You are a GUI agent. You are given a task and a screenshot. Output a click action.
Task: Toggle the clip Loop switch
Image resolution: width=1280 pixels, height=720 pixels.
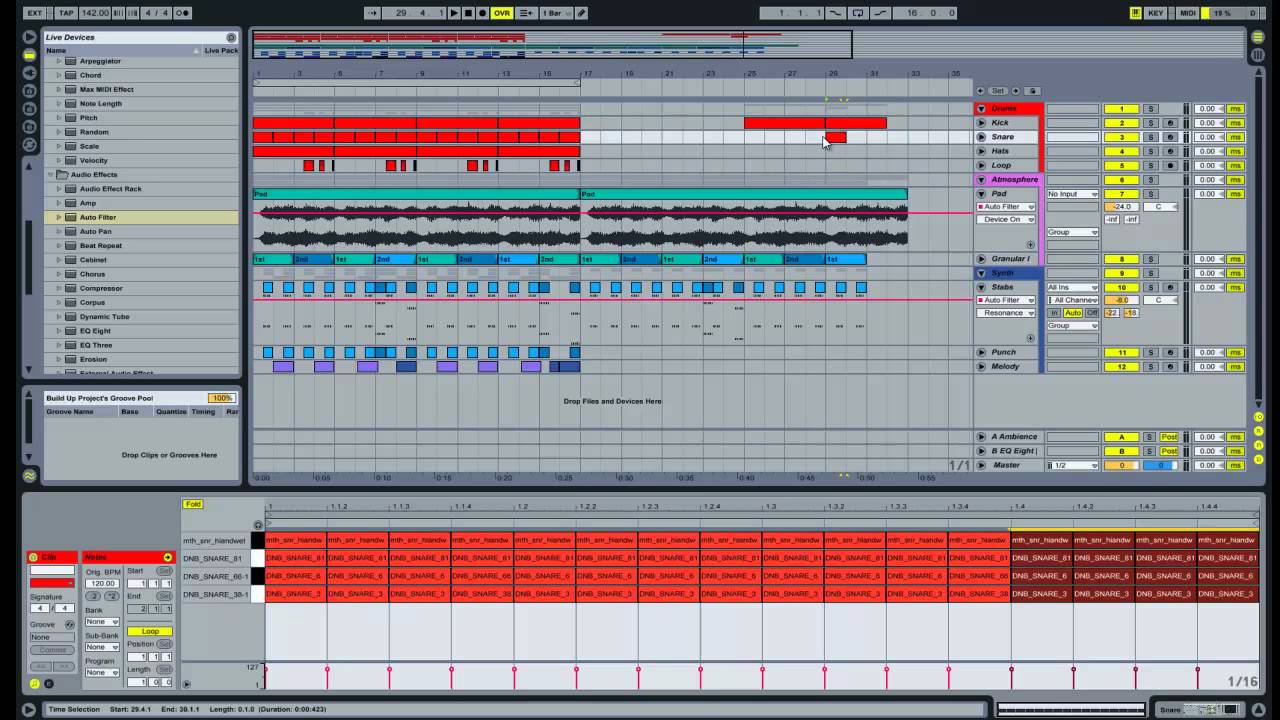[x=150, y=631]
